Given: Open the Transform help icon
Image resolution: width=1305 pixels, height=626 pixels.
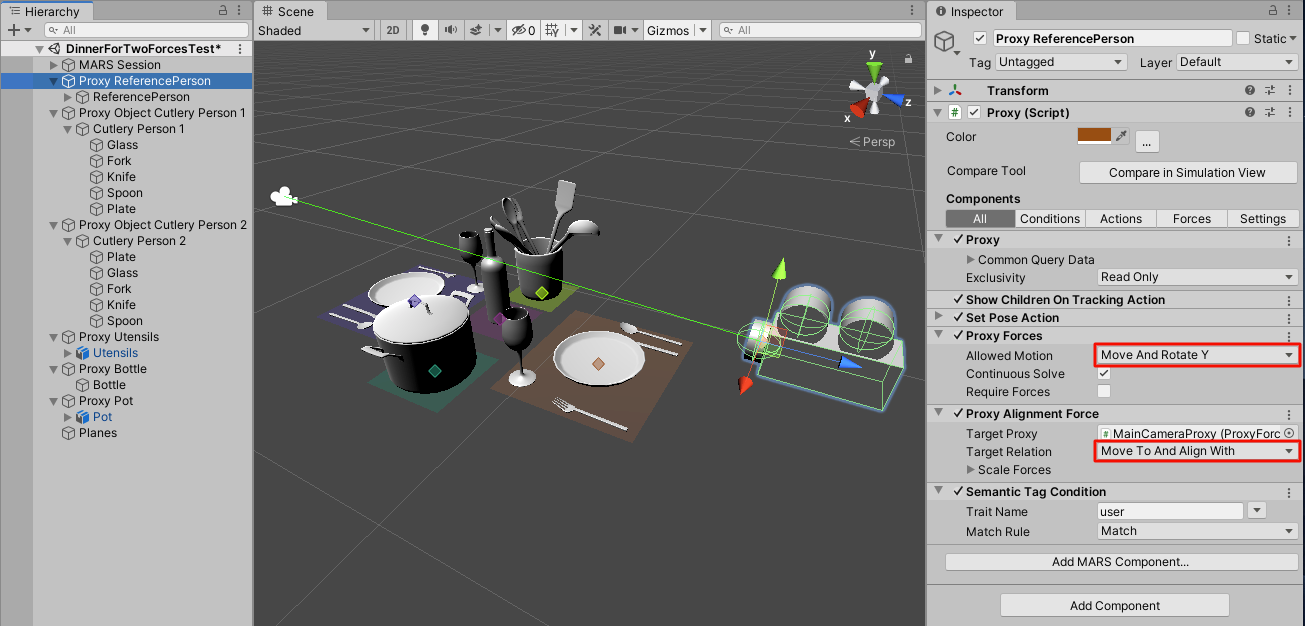Looking at the screenshot, I should point(1249,90).
